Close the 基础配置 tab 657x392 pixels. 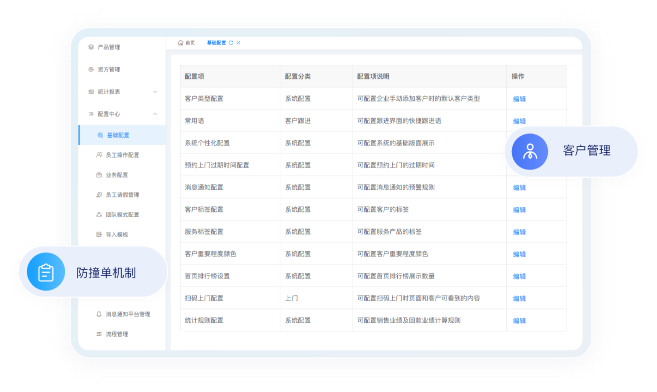(x=238, y=43)
